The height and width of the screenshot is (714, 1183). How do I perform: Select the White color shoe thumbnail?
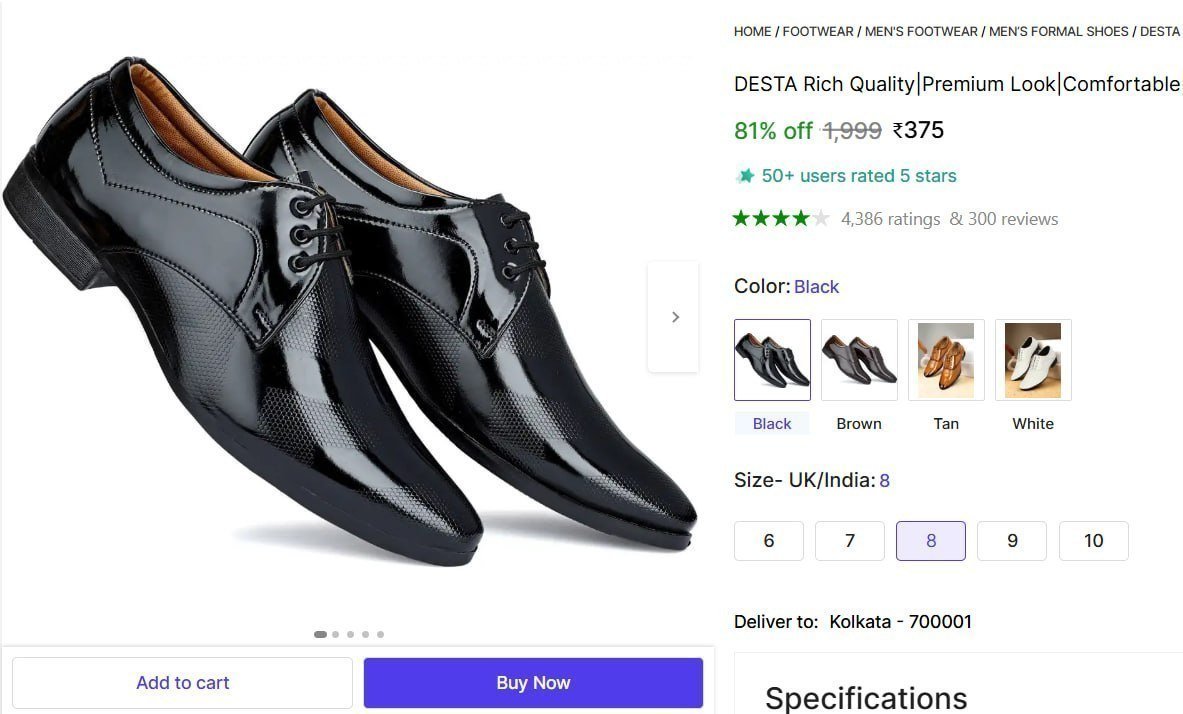[x=1033, y=360]
